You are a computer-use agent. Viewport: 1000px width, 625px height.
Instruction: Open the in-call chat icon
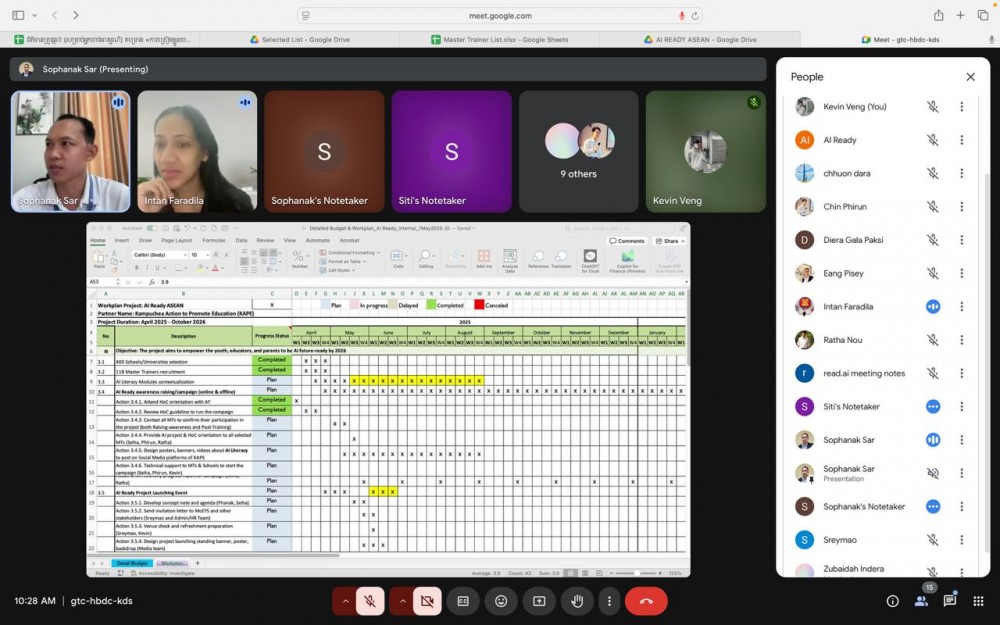pos(950,601)
